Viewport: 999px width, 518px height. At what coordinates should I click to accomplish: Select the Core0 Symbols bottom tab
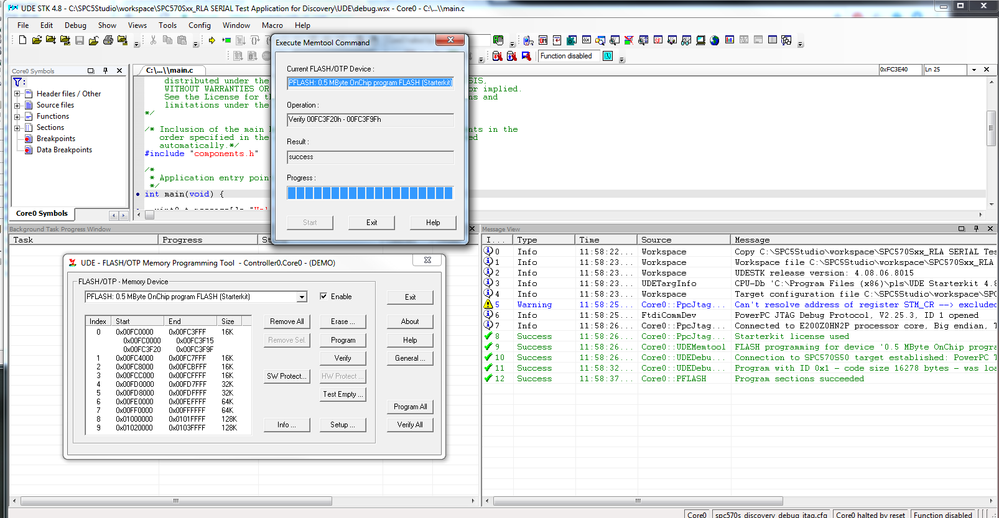[42, 213]
